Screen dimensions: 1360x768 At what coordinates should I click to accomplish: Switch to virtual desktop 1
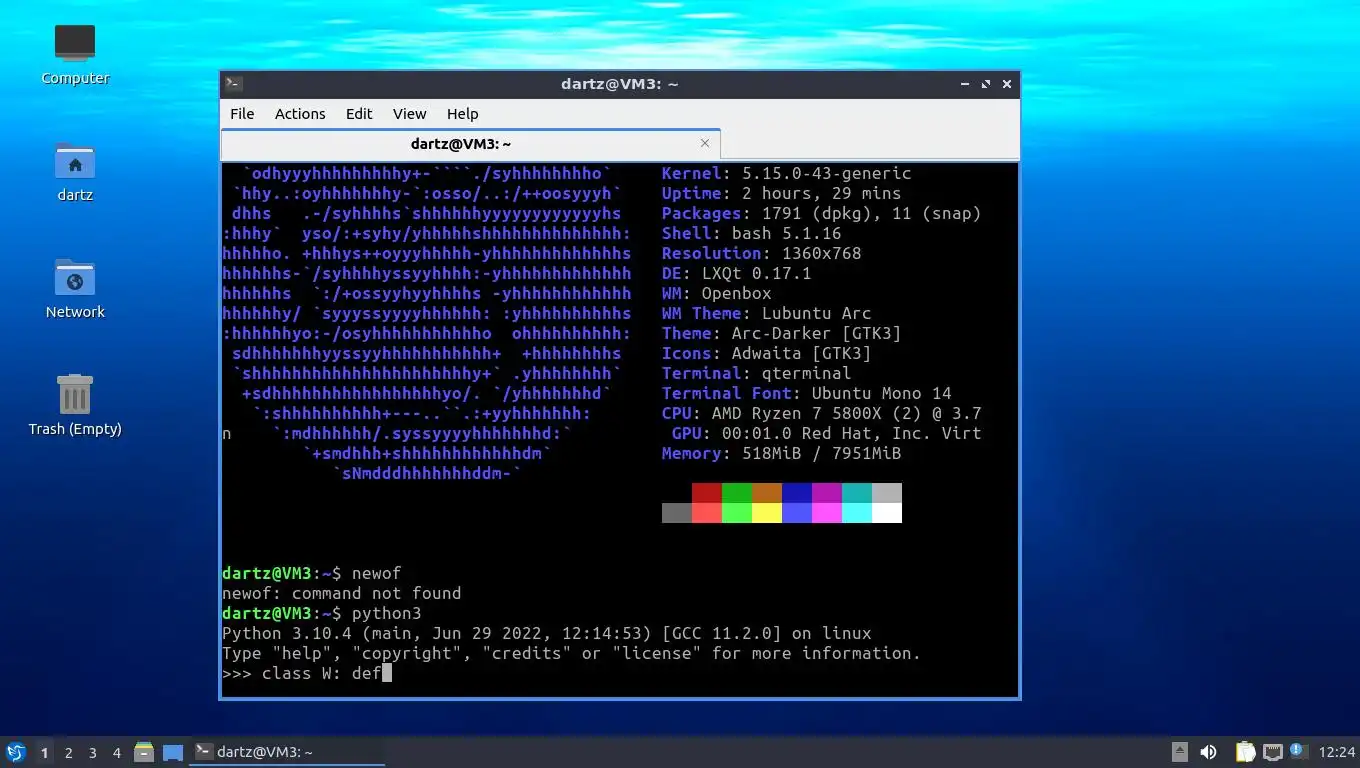point(44,752)
